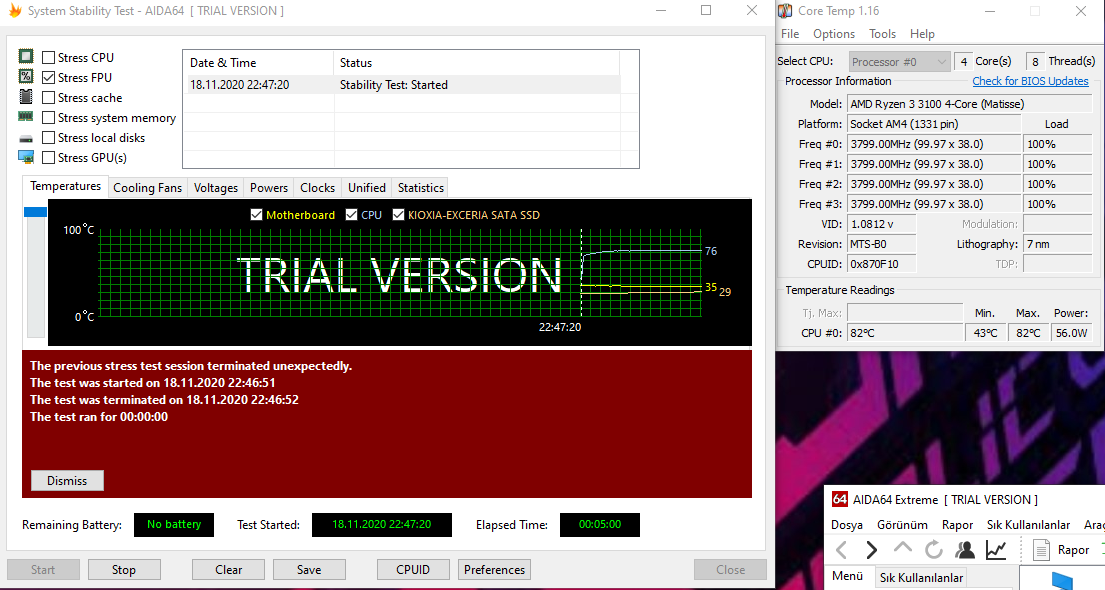Switch to the Unified tab
This screenshot has height=590, width=1105.
pyautogui.click(x=366, y=188)
